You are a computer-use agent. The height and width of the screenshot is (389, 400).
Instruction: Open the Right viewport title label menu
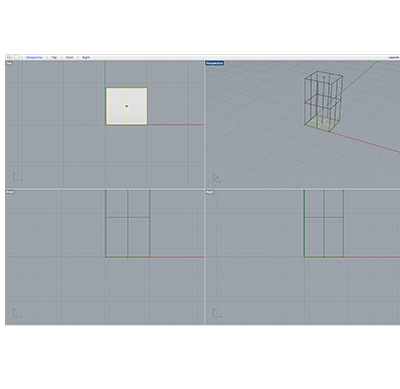tap(210, 192)
